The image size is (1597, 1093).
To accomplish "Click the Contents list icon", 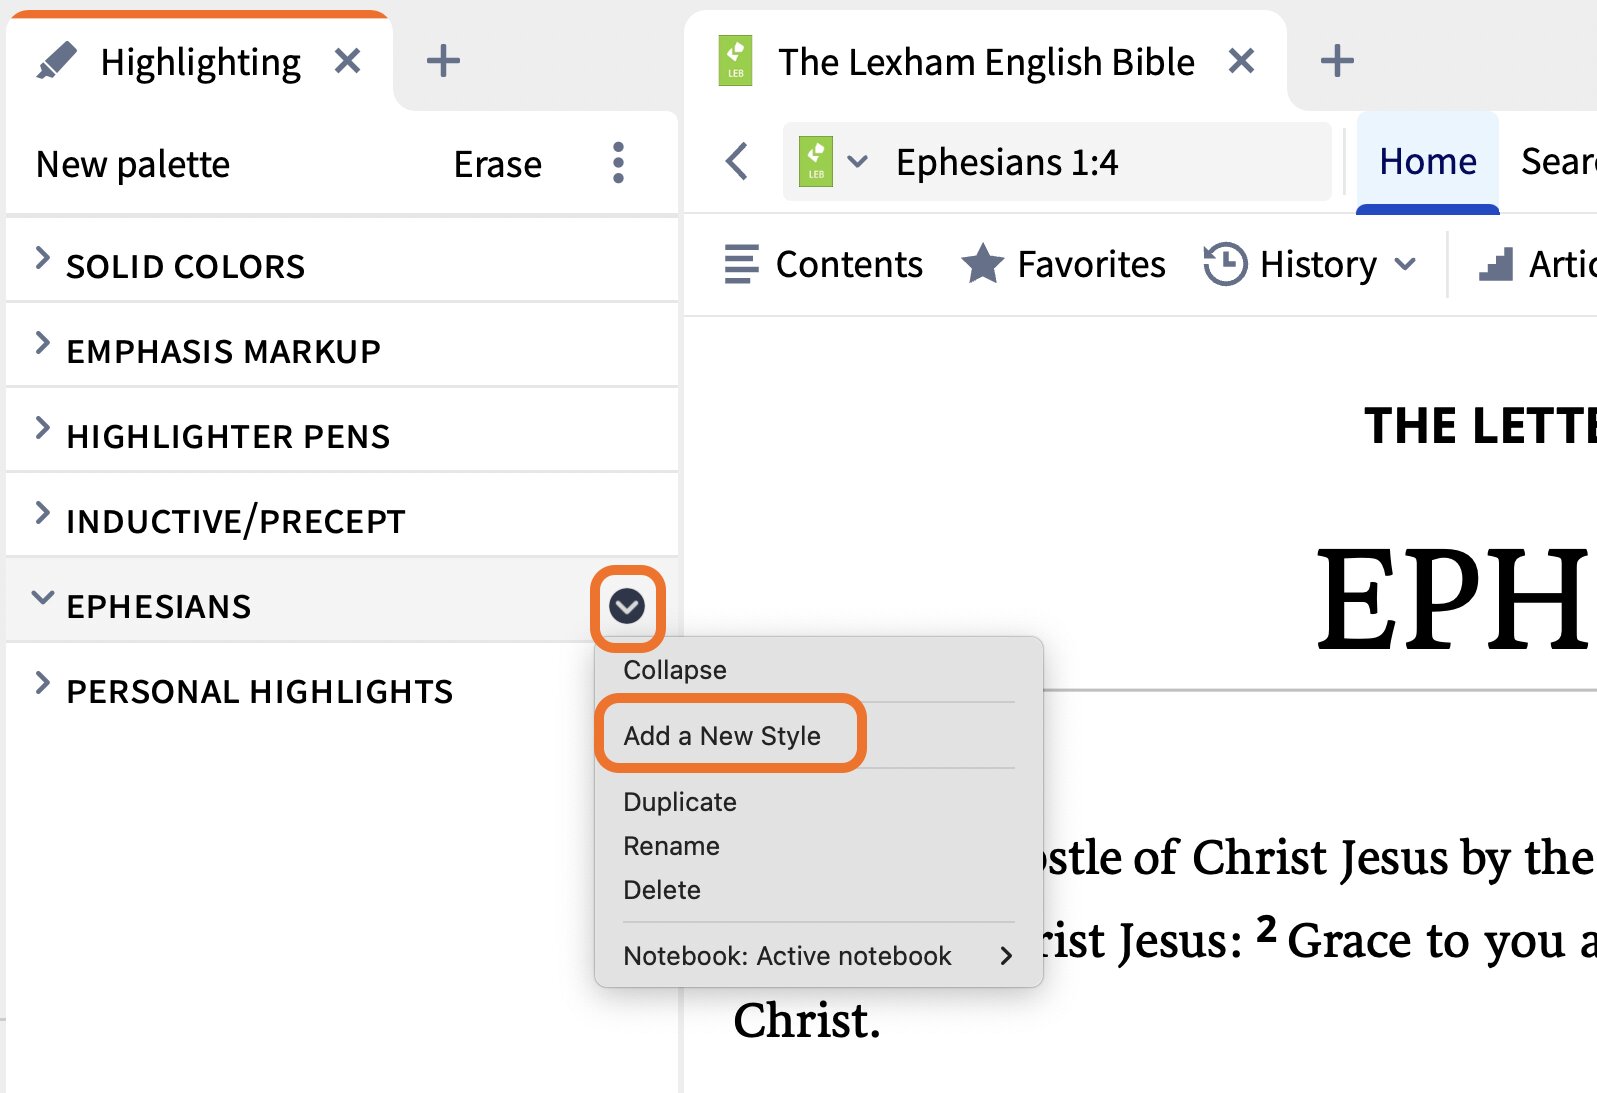I will coord(742,264).
